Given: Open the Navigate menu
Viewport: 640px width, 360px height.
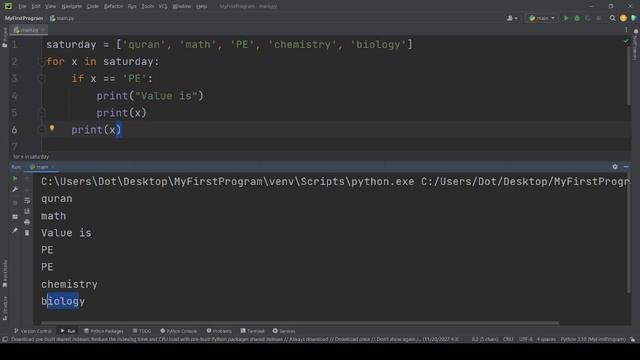Looking at the screenshot, I should 71,6.
